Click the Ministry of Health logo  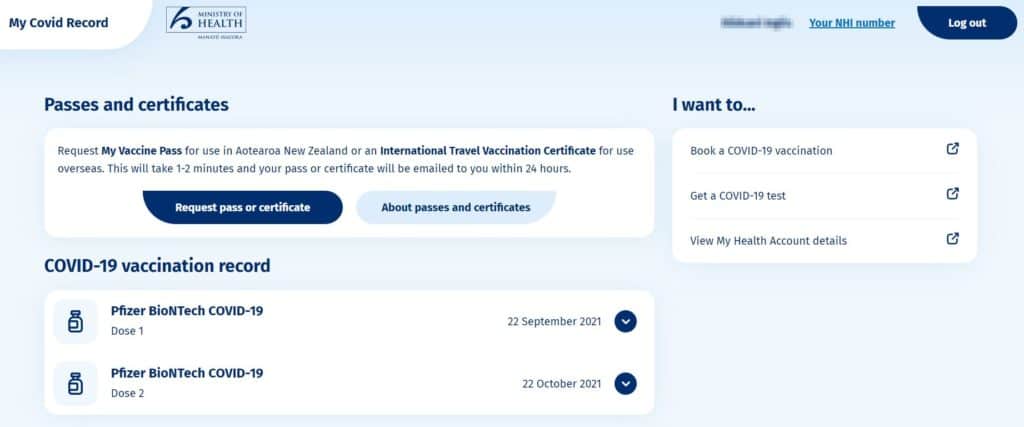click(206, 23)
